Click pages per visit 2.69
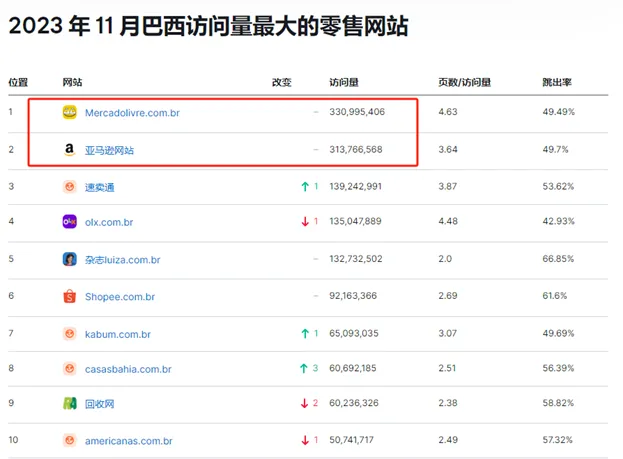Image resolution: width=623 pixels, height=459 pixels. click(x=448, y=296)
